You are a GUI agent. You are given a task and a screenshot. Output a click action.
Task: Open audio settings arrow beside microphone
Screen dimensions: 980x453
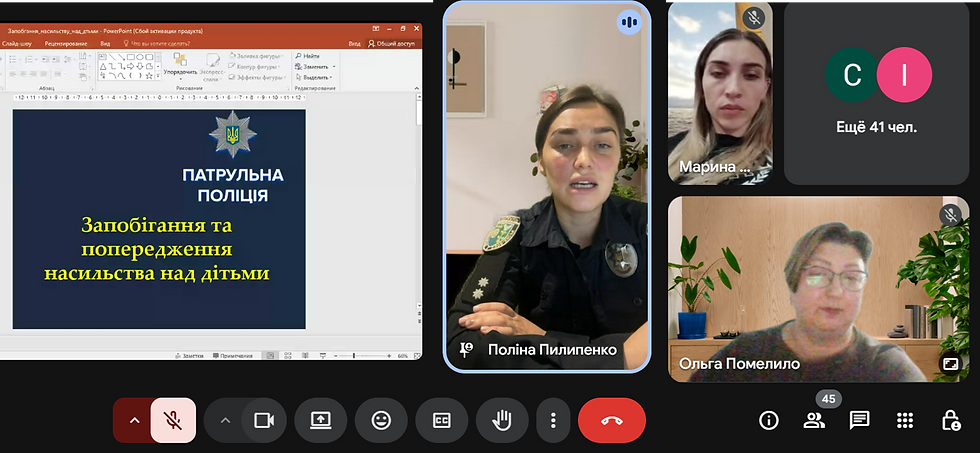coord(134,421)
